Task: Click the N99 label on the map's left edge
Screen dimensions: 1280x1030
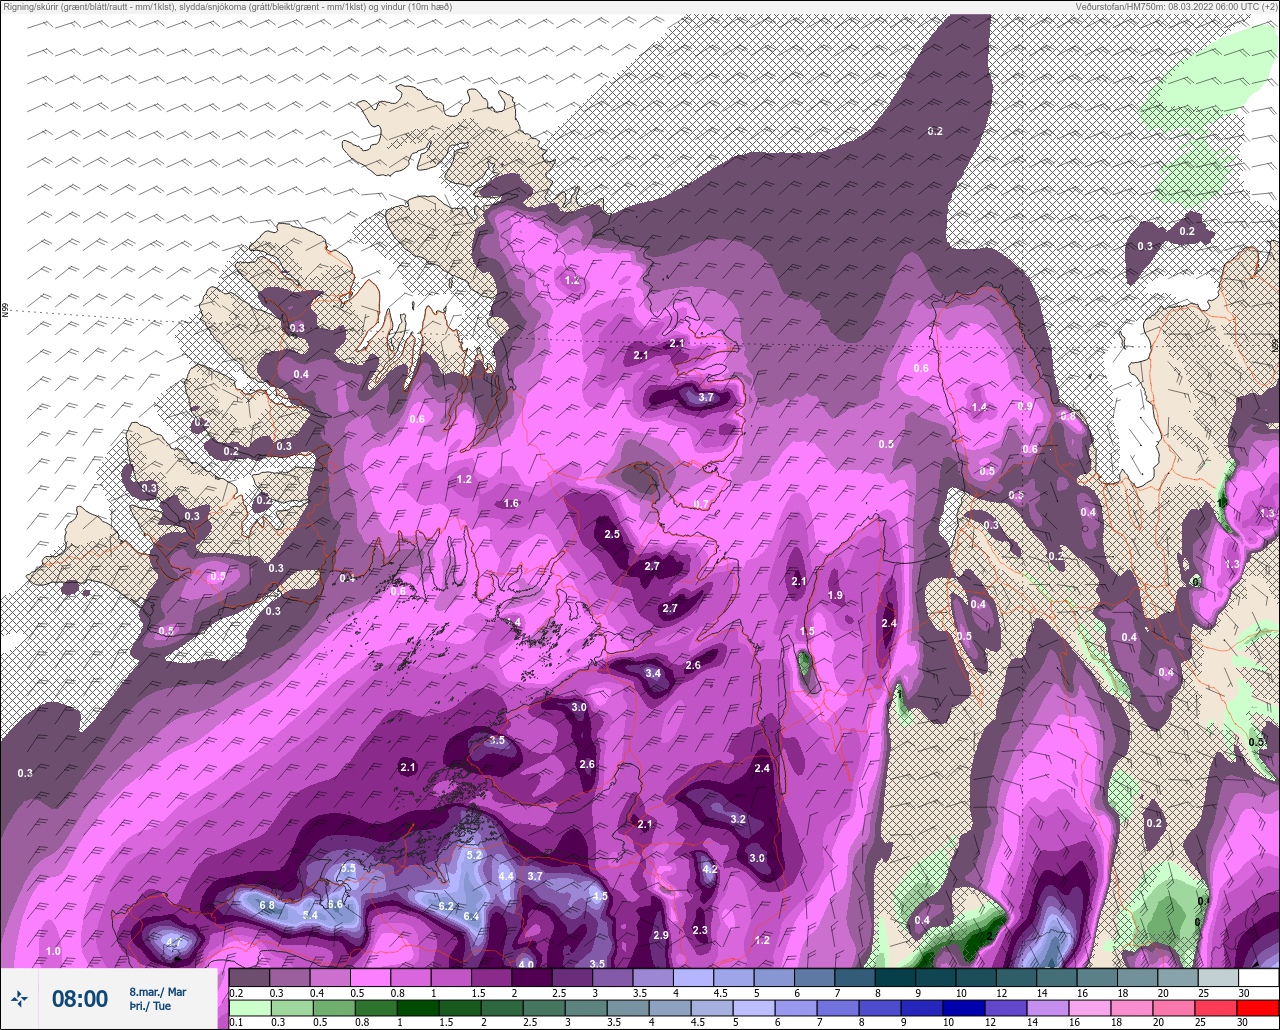Action: pos(5,311)
